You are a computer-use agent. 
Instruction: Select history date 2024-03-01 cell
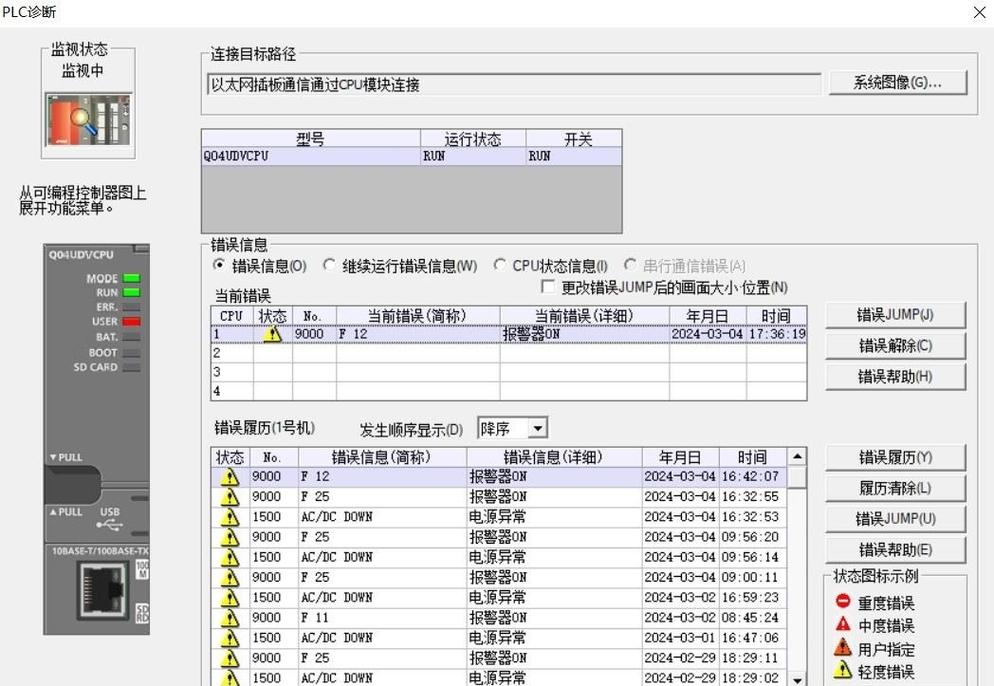tap(680, 638)
